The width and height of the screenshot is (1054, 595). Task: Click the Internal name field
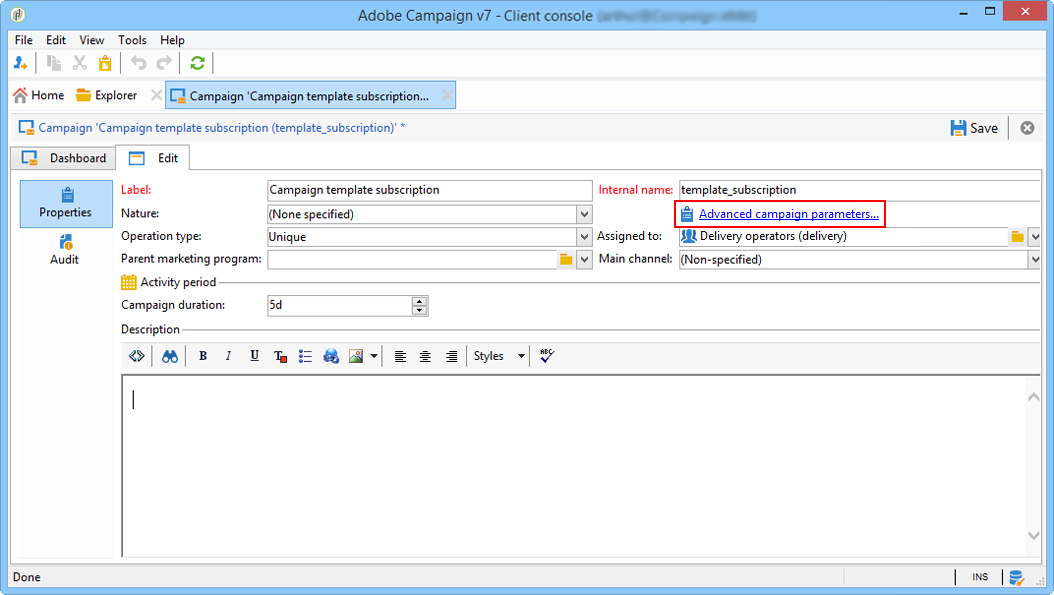pos(860,190)
